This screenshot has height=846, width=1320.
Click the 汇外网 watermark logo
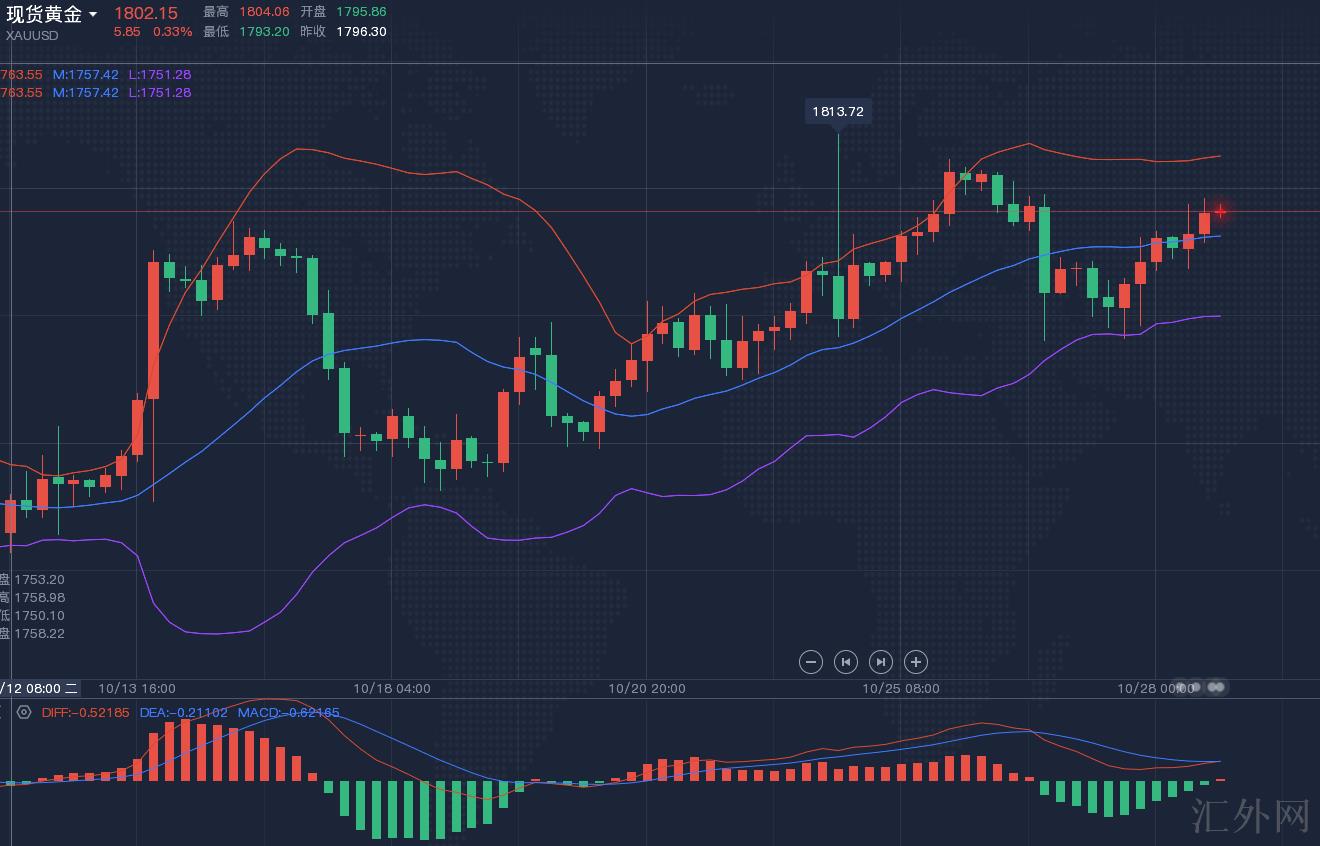click(x=1251, y=816)
